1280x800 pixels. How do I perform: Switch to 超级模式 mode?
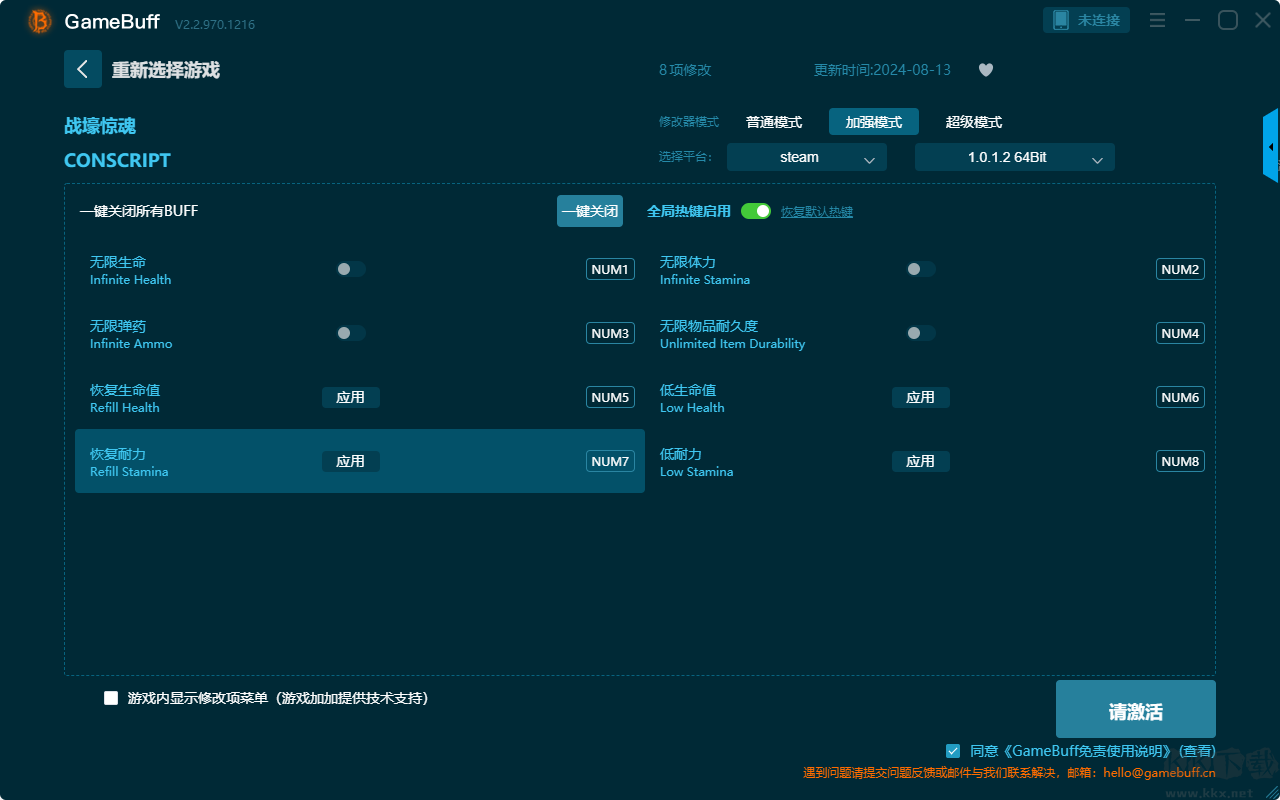click(x=973, y=122)
